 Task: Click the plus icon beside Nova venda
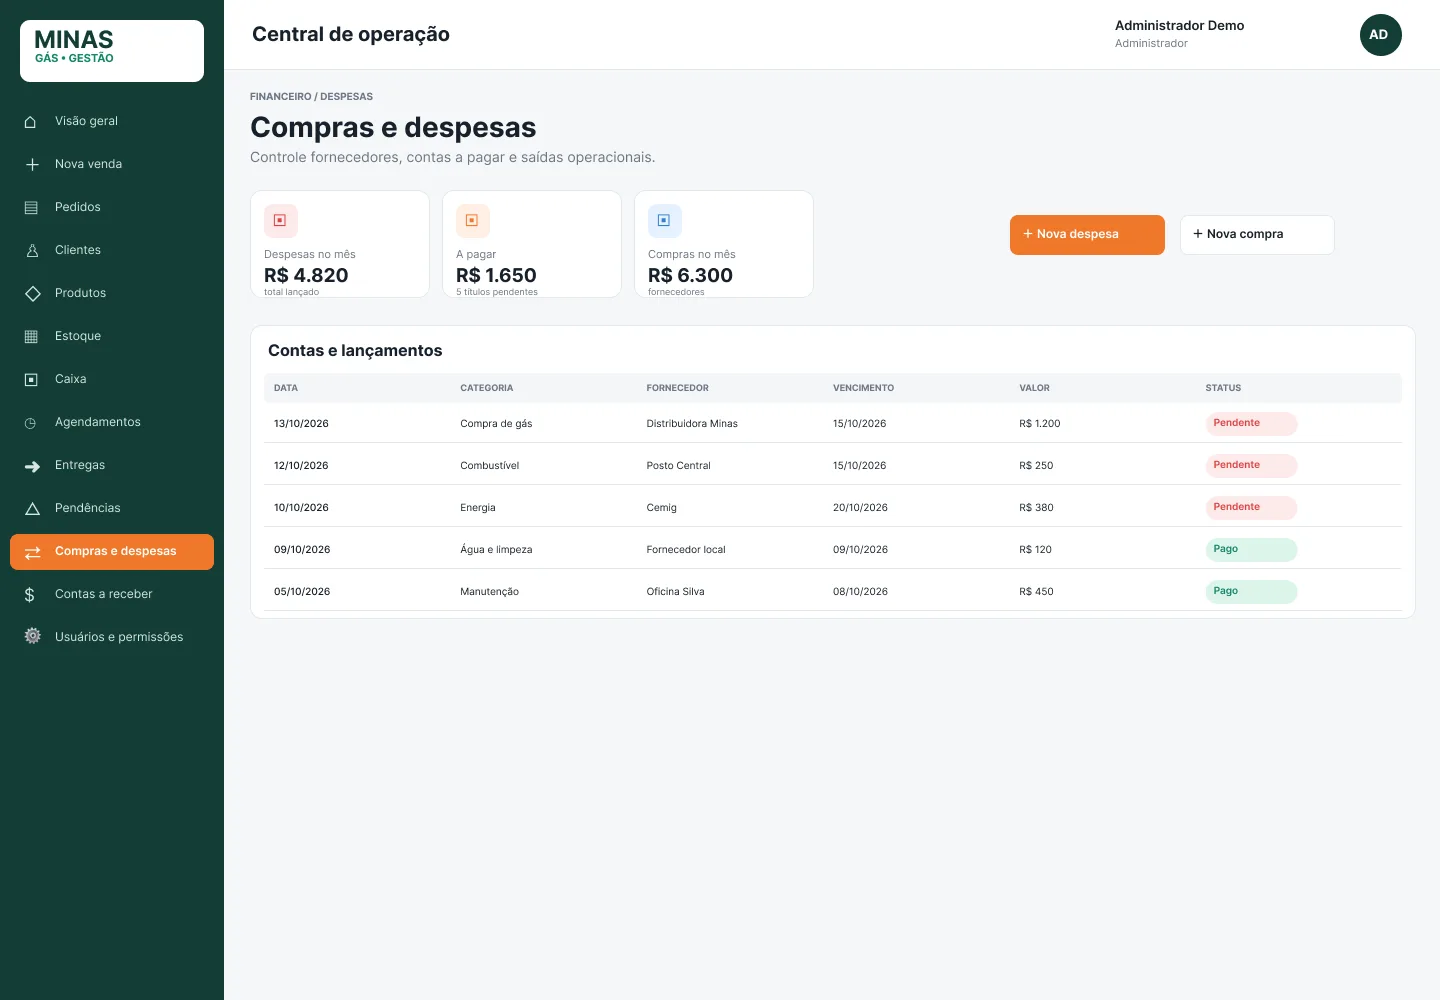32,164
